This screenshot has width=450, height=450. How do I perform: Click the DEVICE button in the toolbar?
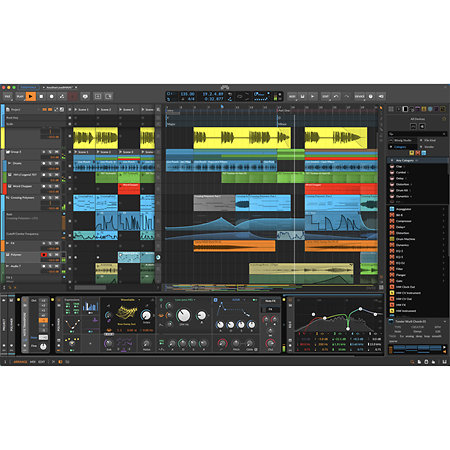360,96
